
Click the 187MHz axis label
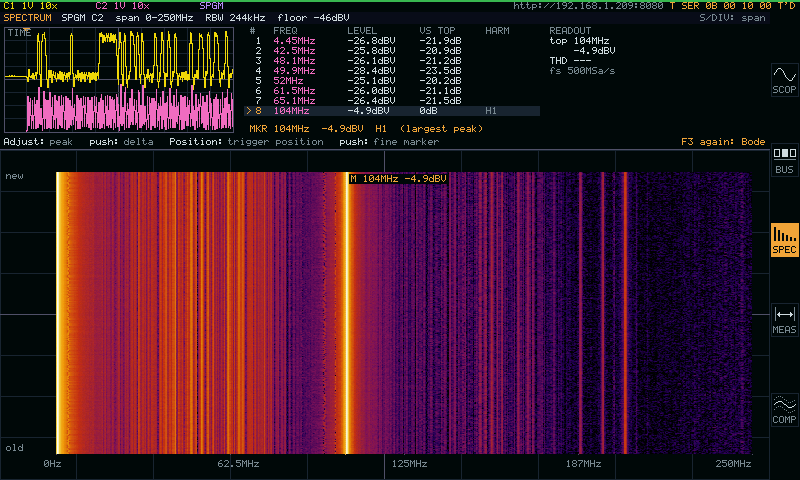[583, 464]
